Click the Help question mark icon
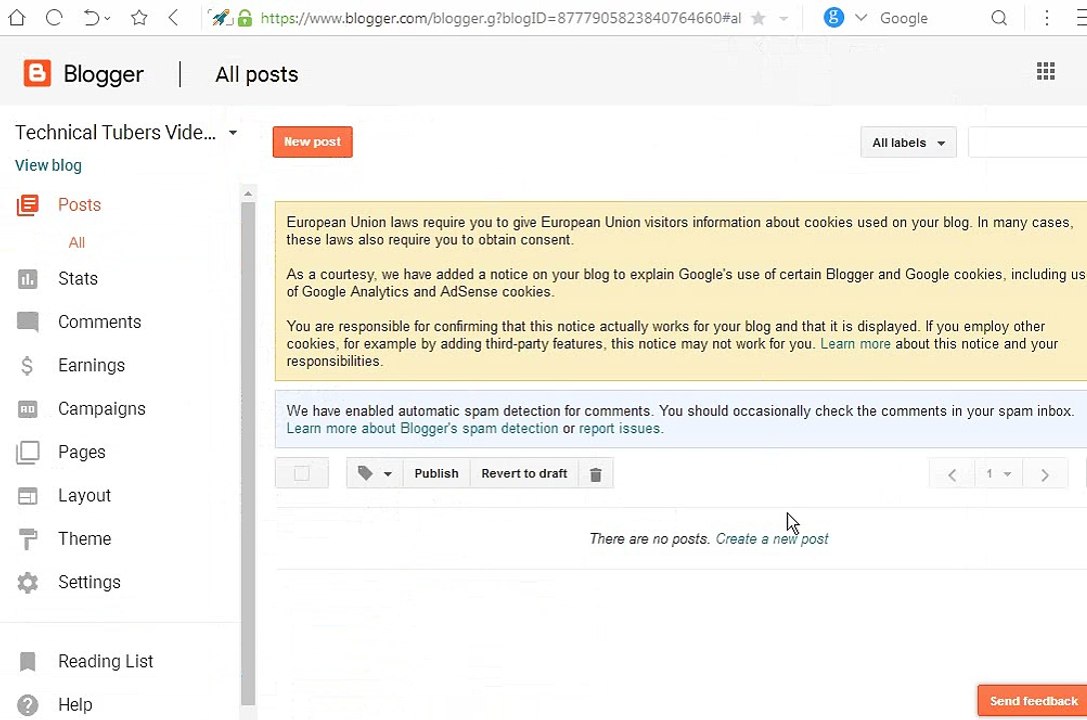 [27, 705]
